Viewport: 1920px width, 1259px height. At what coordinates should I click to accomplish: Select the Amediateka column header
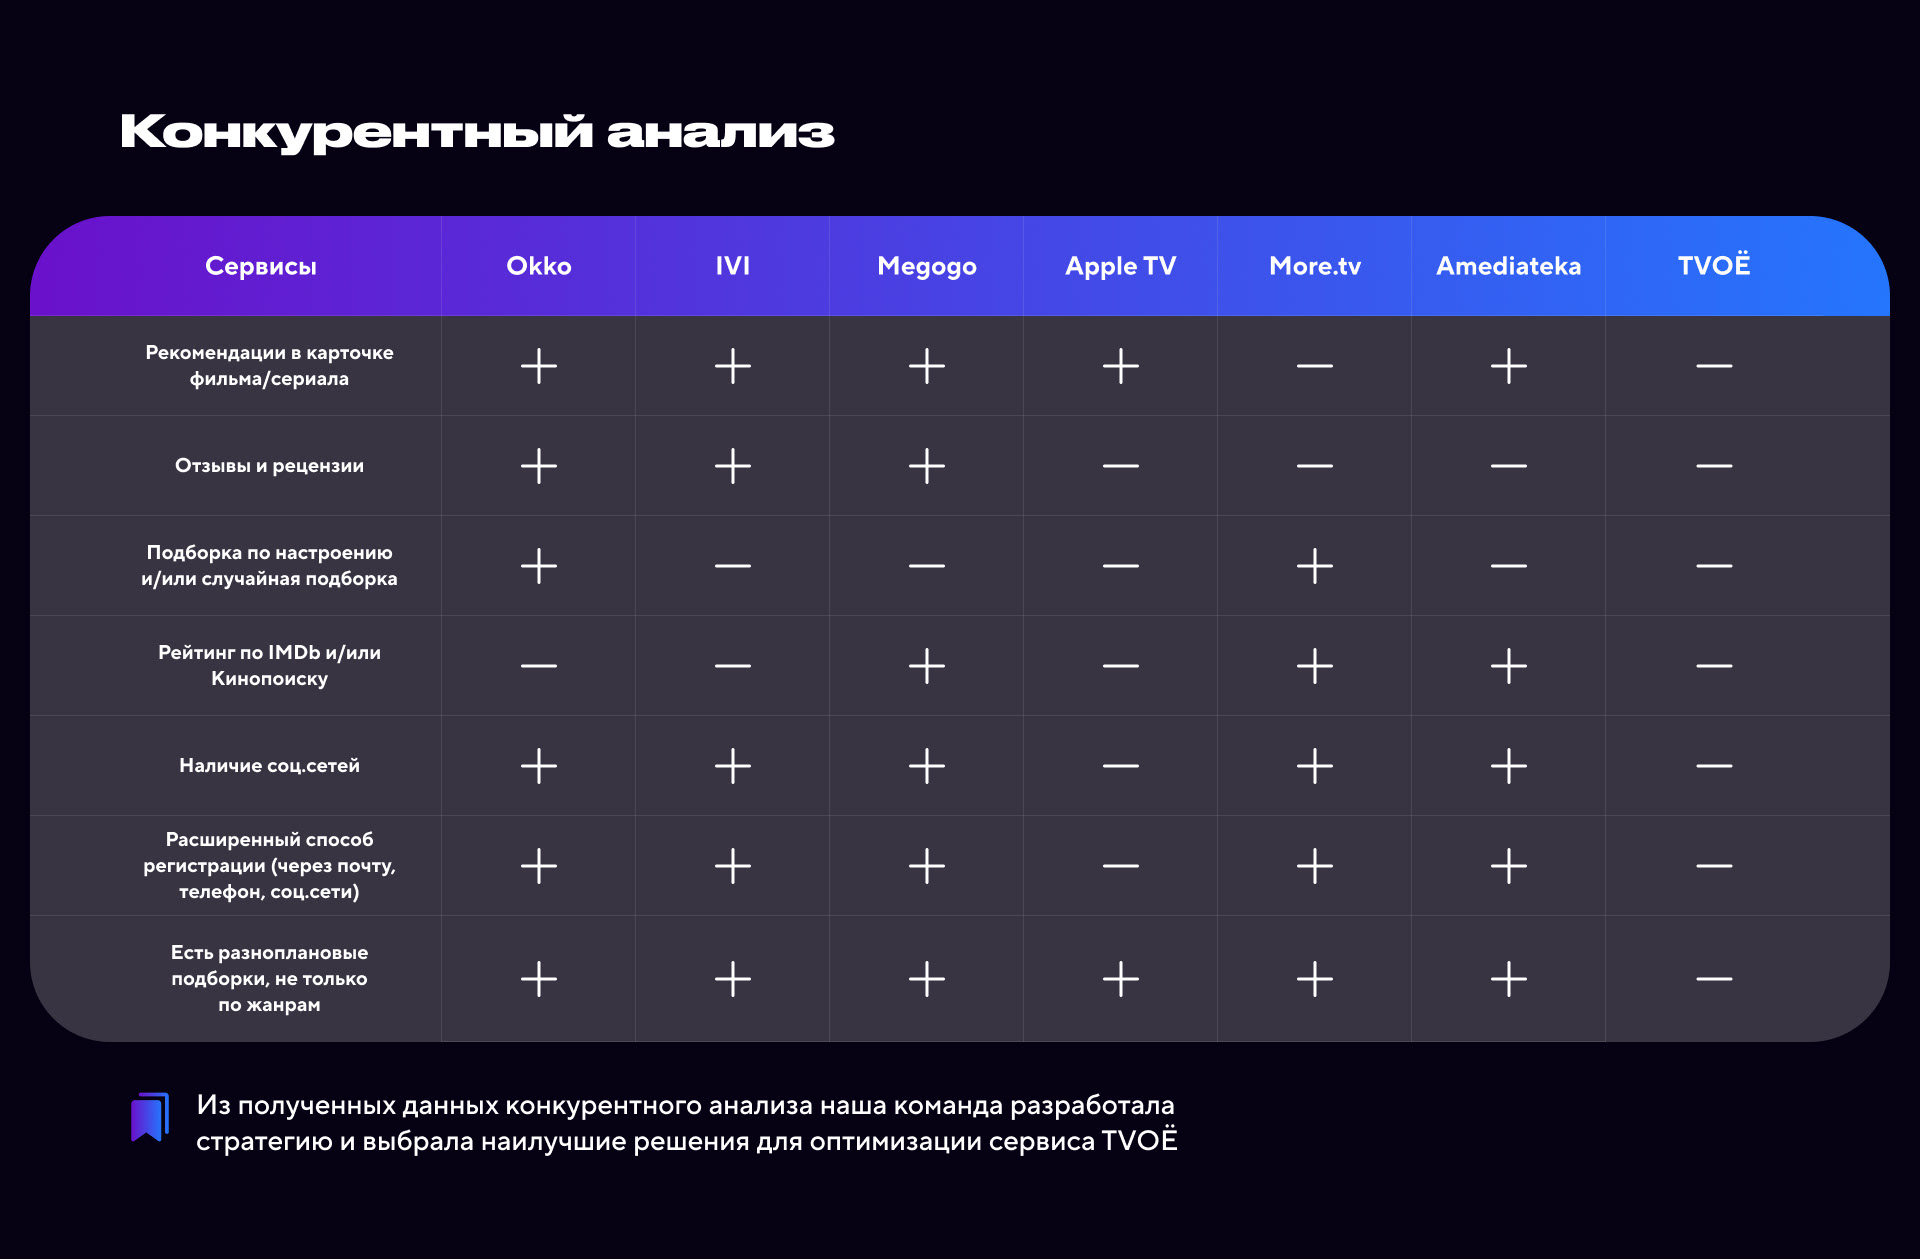click(x=1509, y=266)
